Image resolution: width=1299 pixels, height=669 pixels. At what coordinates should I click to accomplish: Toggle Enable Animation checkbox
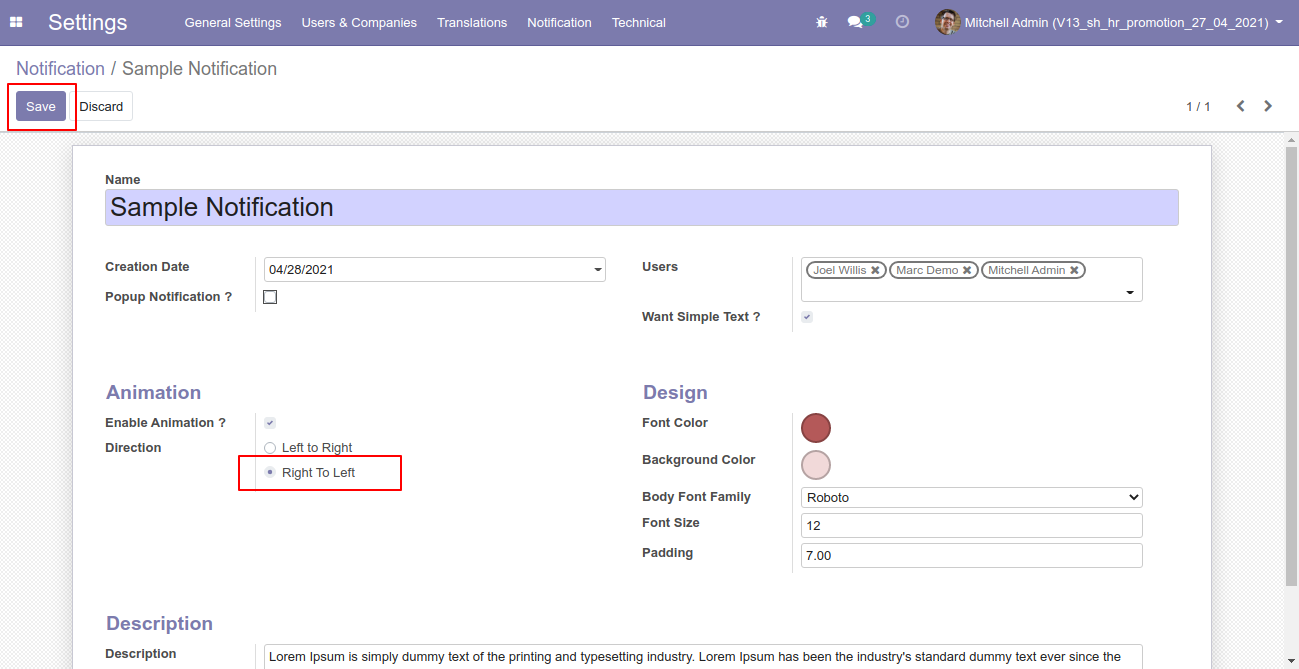(270, 423)
